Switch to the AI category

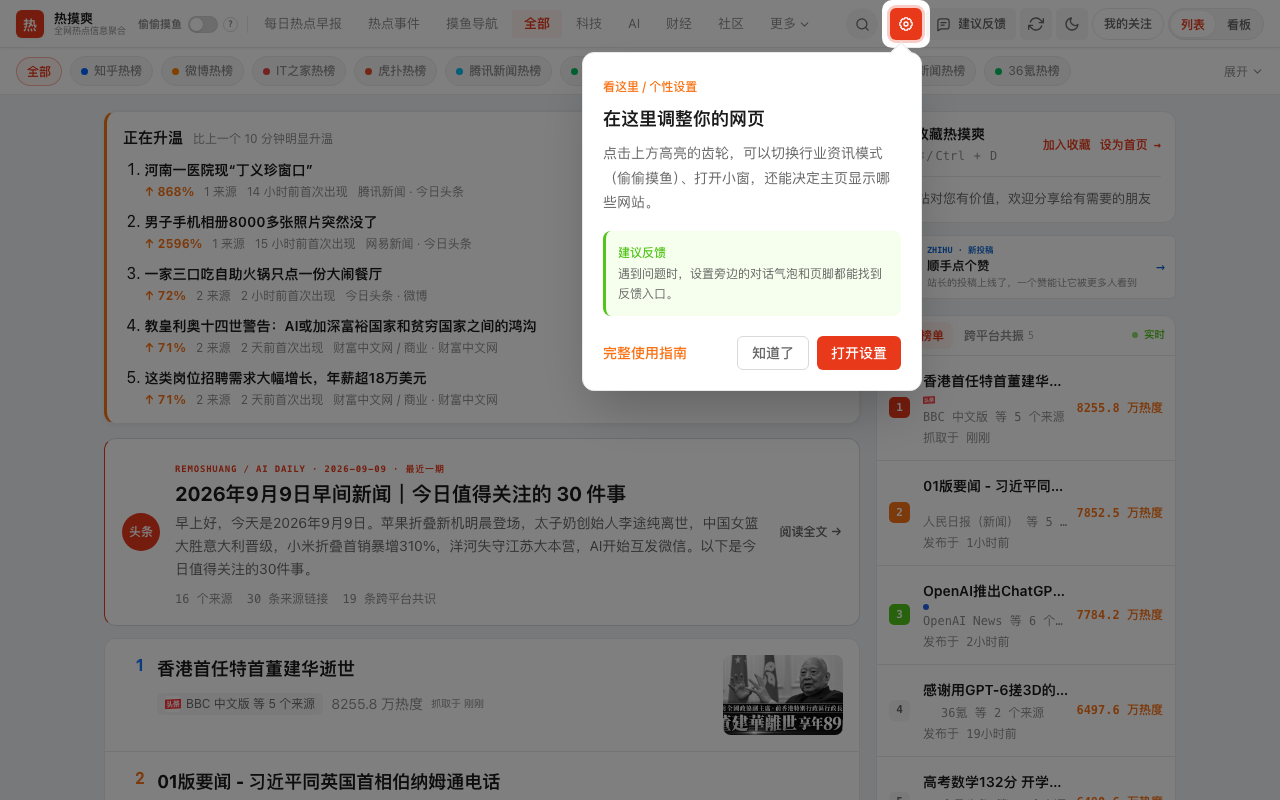pos(634,23)
